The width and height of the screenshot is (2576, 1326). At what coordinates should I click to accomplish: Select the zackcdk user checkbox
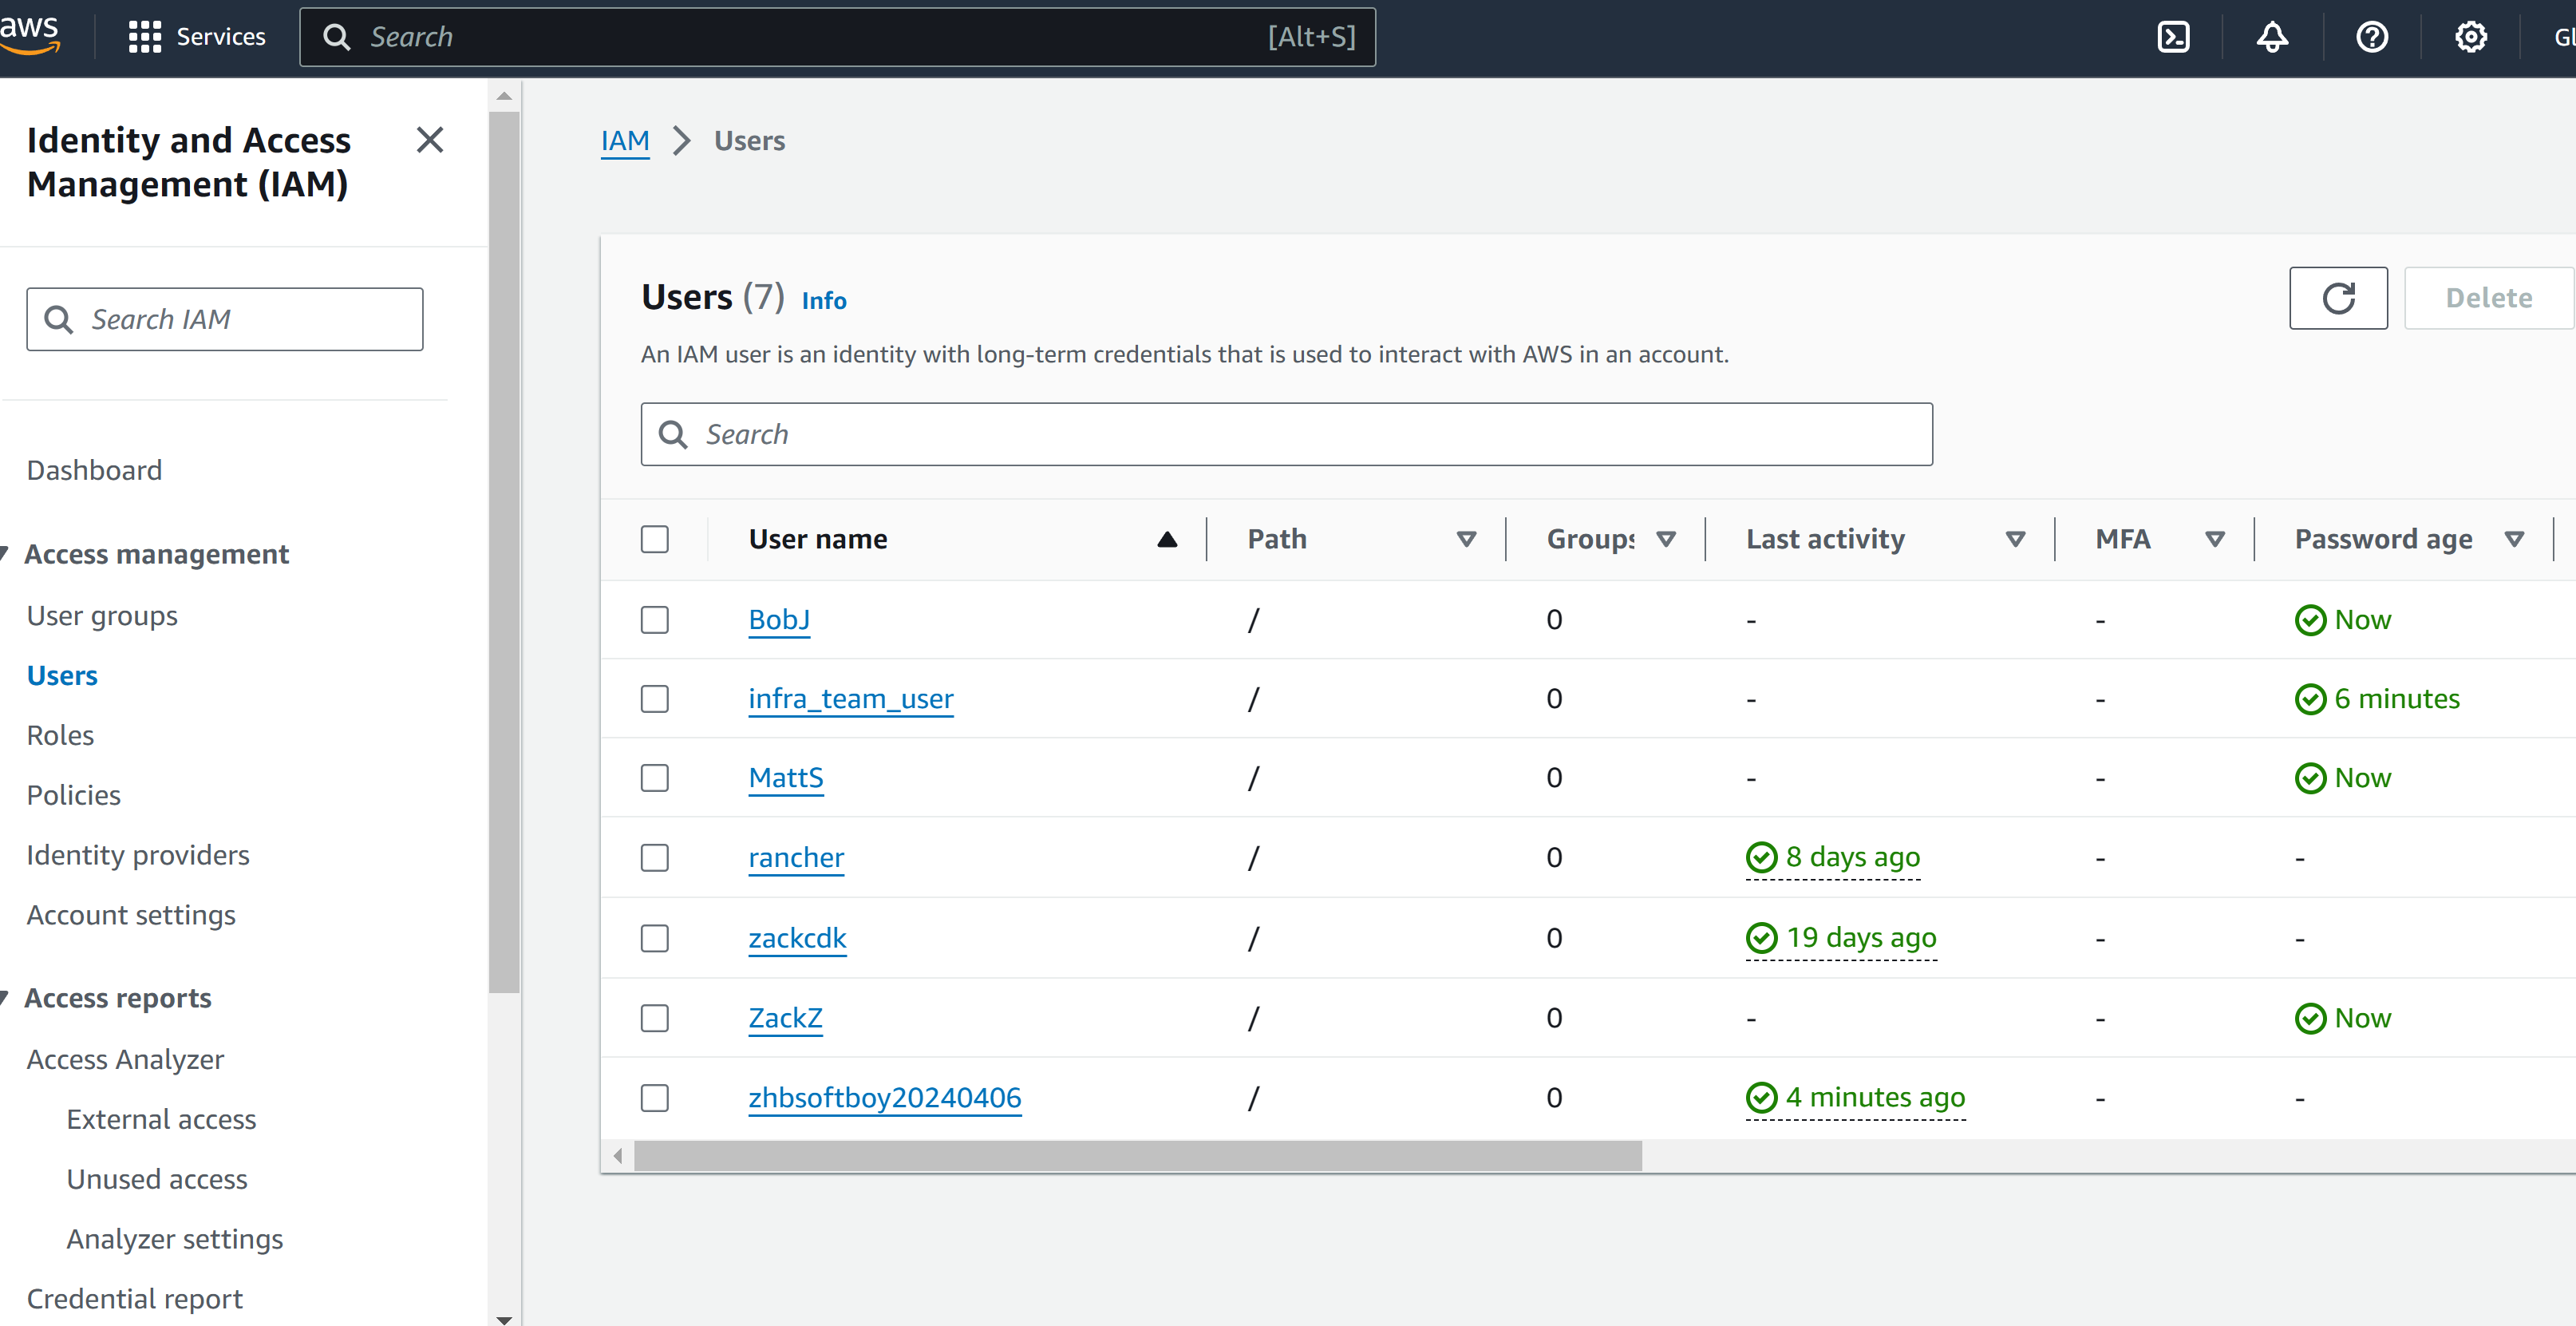click(655, 938)
